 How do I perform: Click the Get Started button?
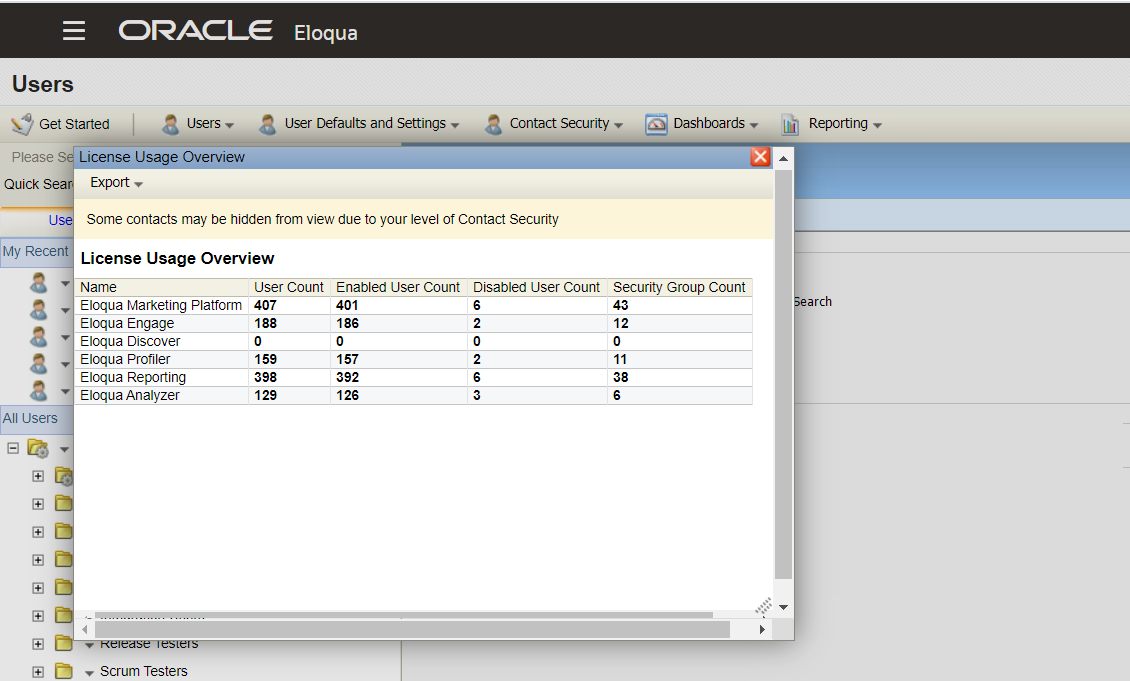pyautogui.click(x=61, y=124)
